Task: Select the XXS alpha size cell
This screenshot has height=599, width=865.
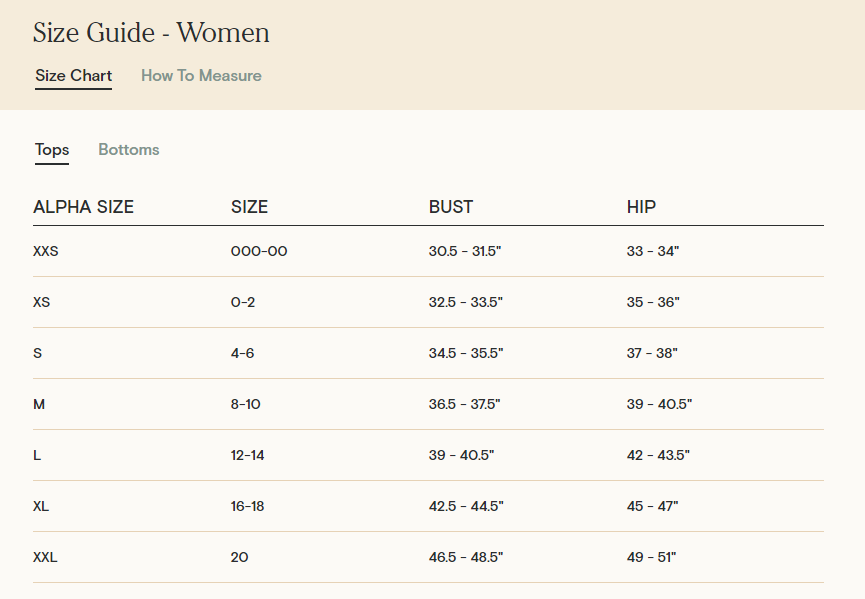Action: [x=46, y=251]
